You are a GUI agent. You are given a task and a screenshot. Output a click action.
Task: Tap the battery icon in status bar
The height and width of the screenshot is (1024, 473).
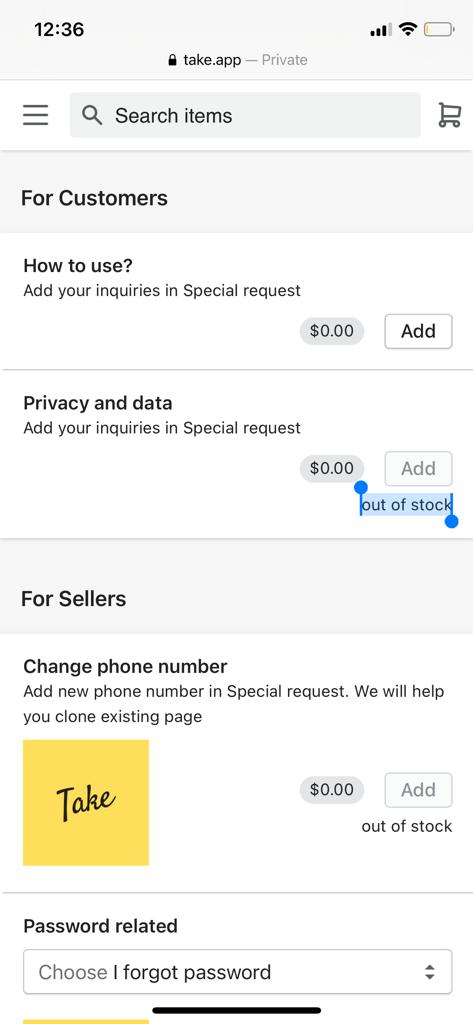tap(438, 29)
